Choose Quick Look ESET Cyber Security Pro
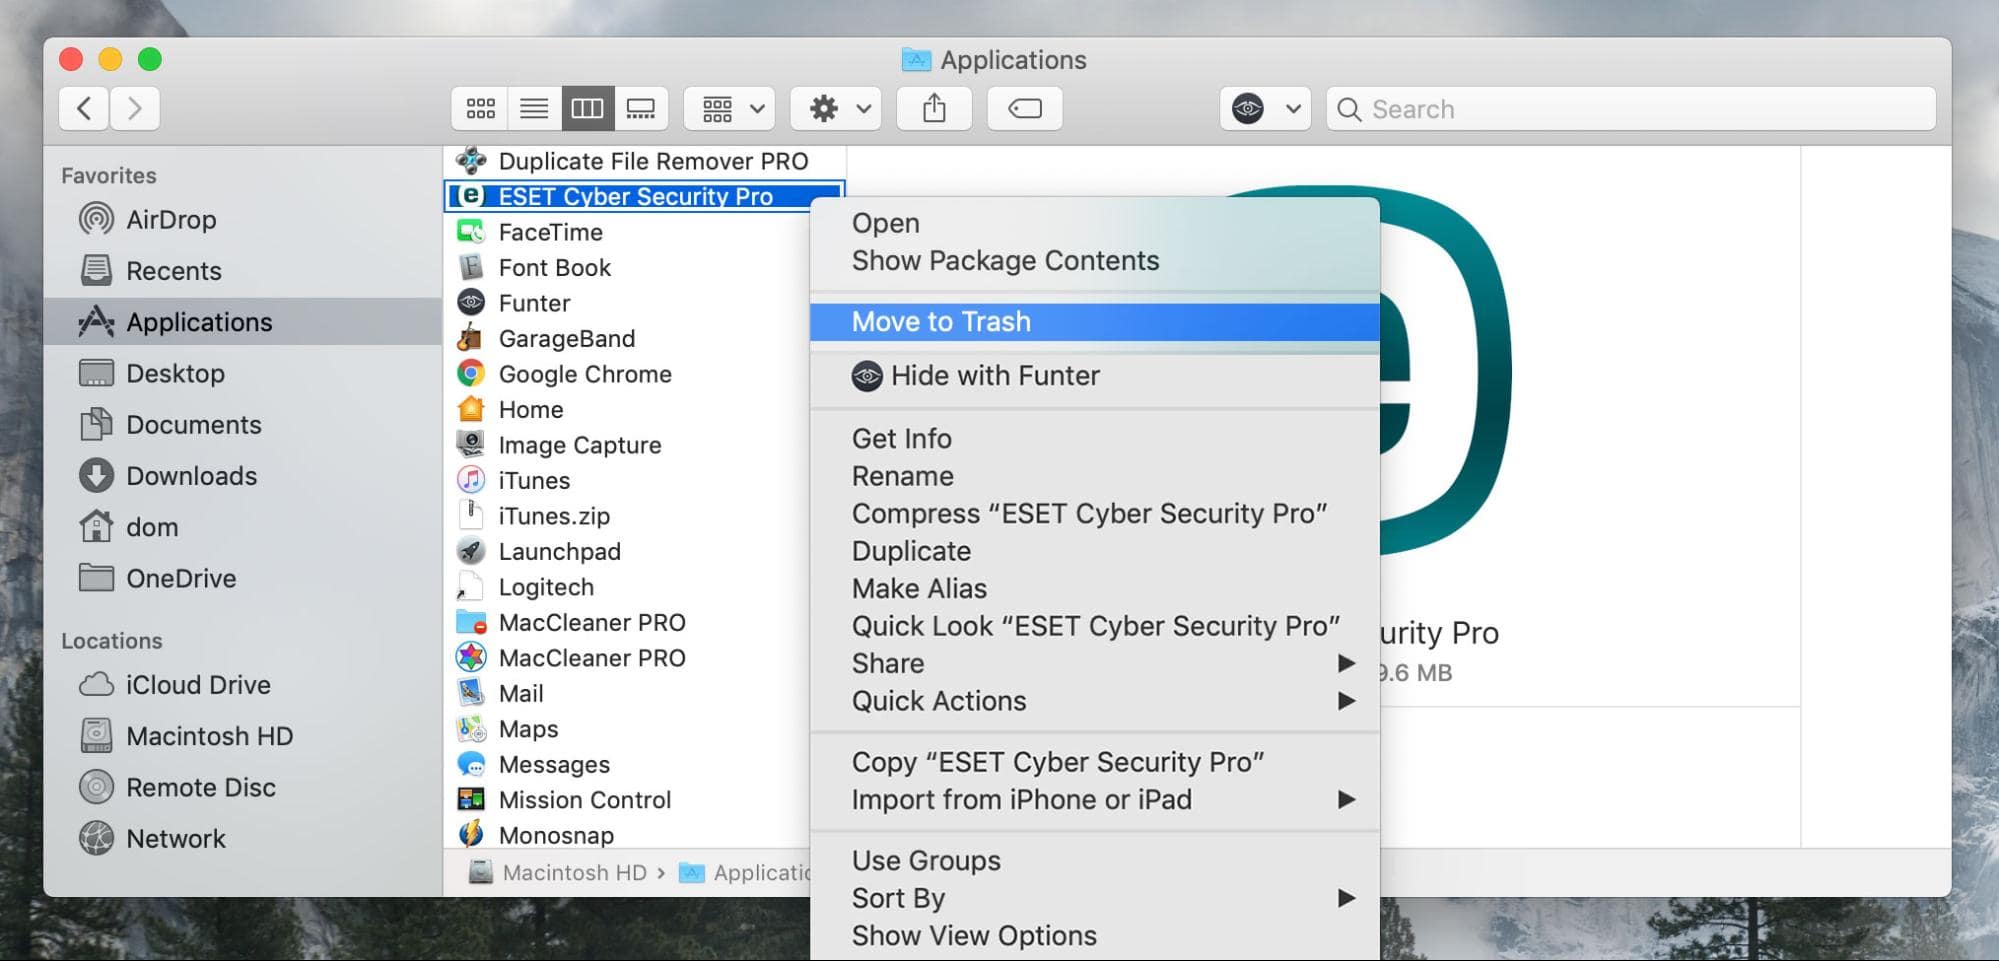 pos(1094,626)
